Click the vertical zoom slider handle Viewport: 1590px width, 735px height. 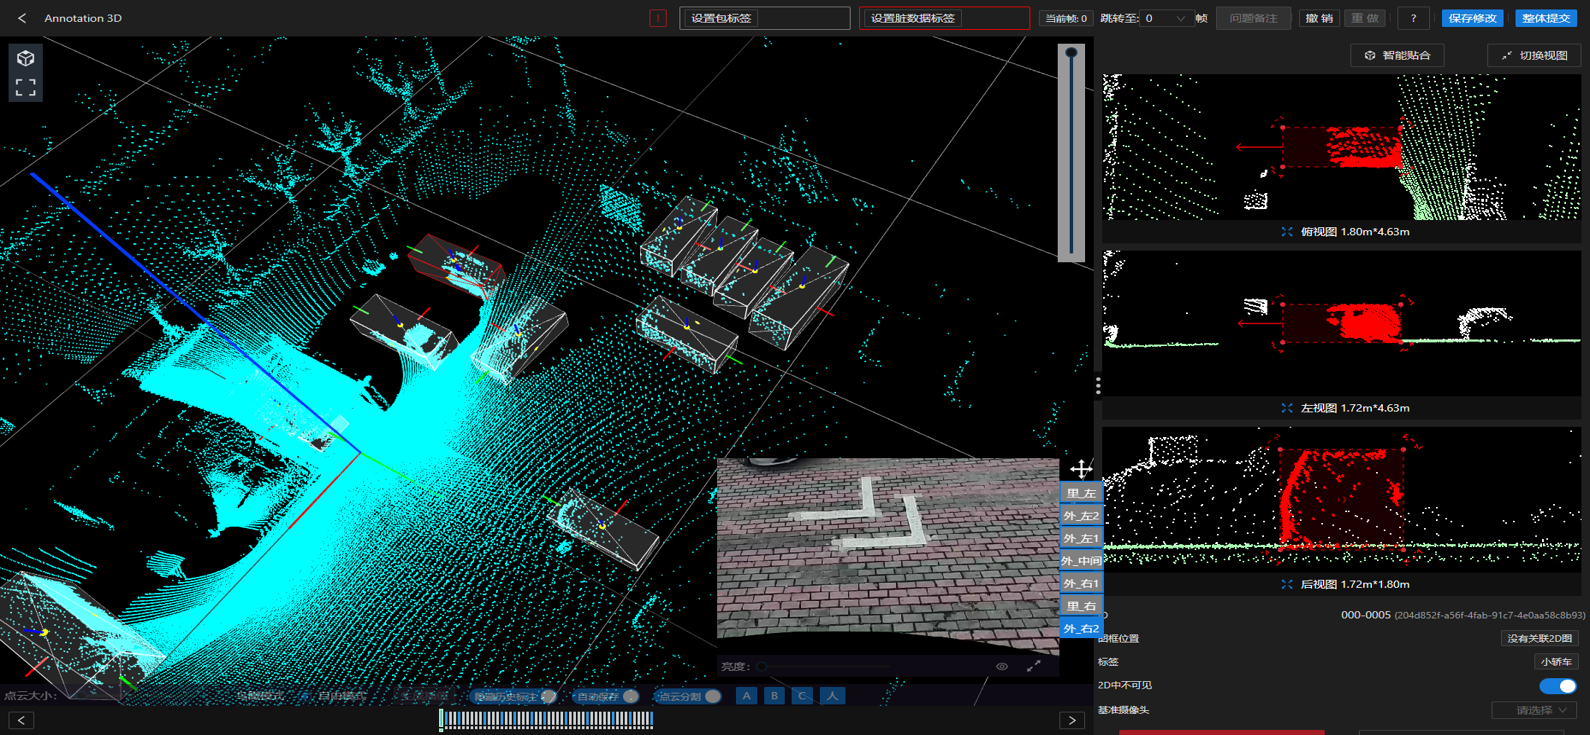[x=1071, y=53]
